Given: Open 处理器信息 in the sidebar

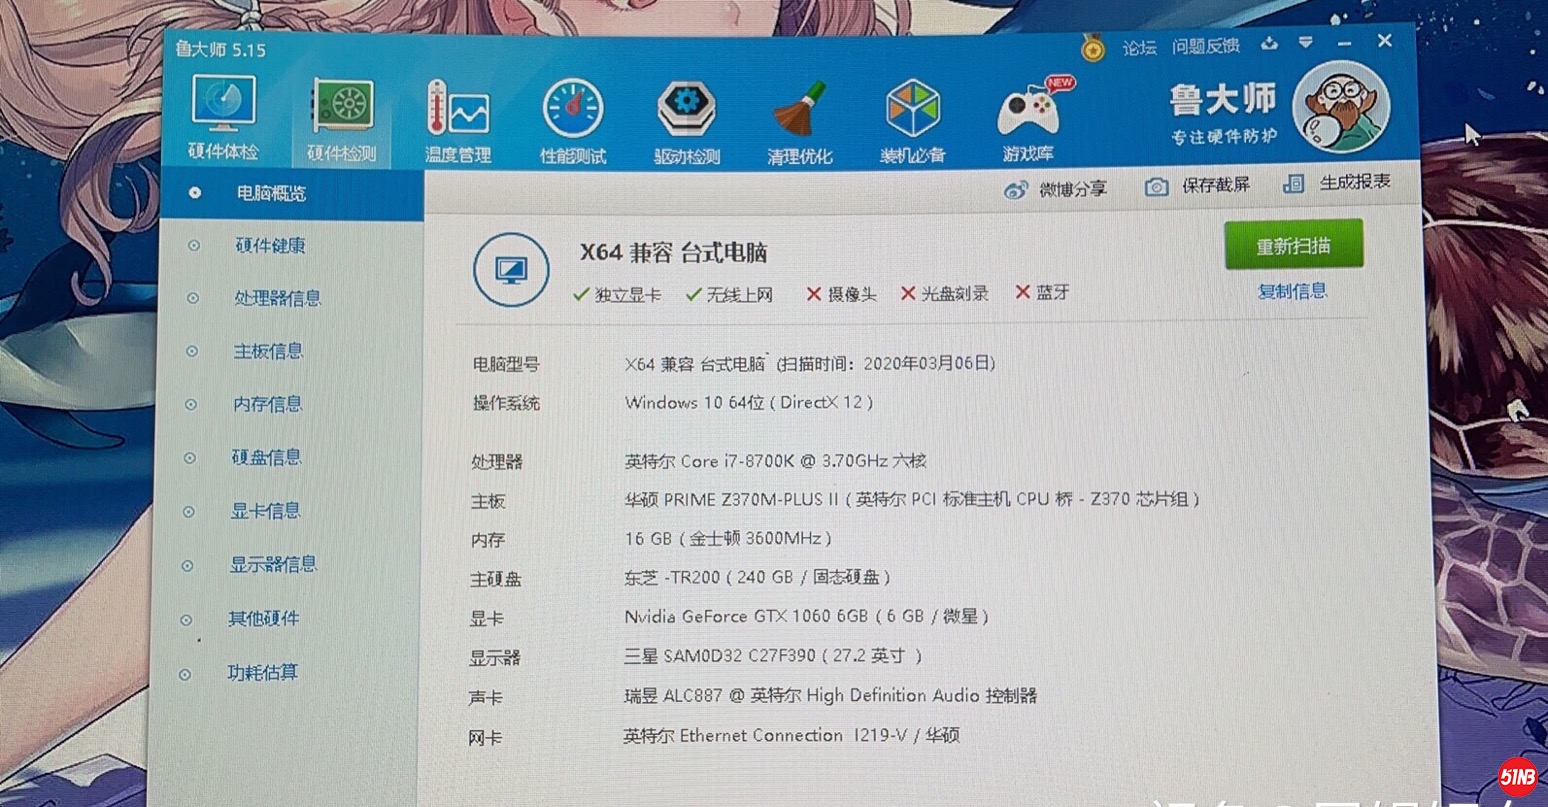Looking at the screenshot, I should point(277,298).
